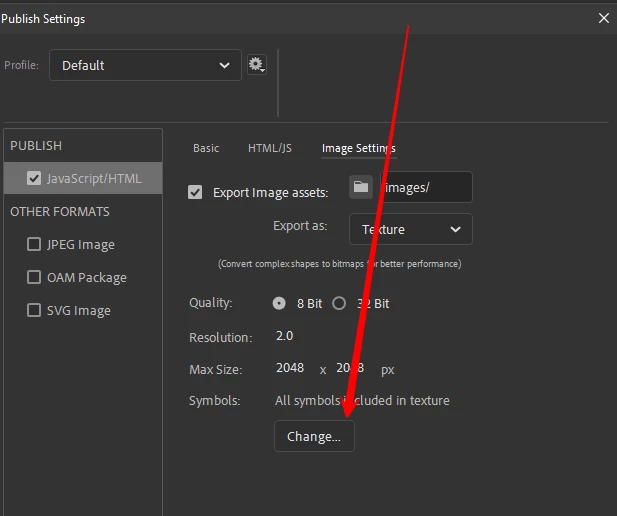The width and height of the screenshot is (617, 516).
Task: Click the Max Size width 2048
Action: [x=290, y=368]
